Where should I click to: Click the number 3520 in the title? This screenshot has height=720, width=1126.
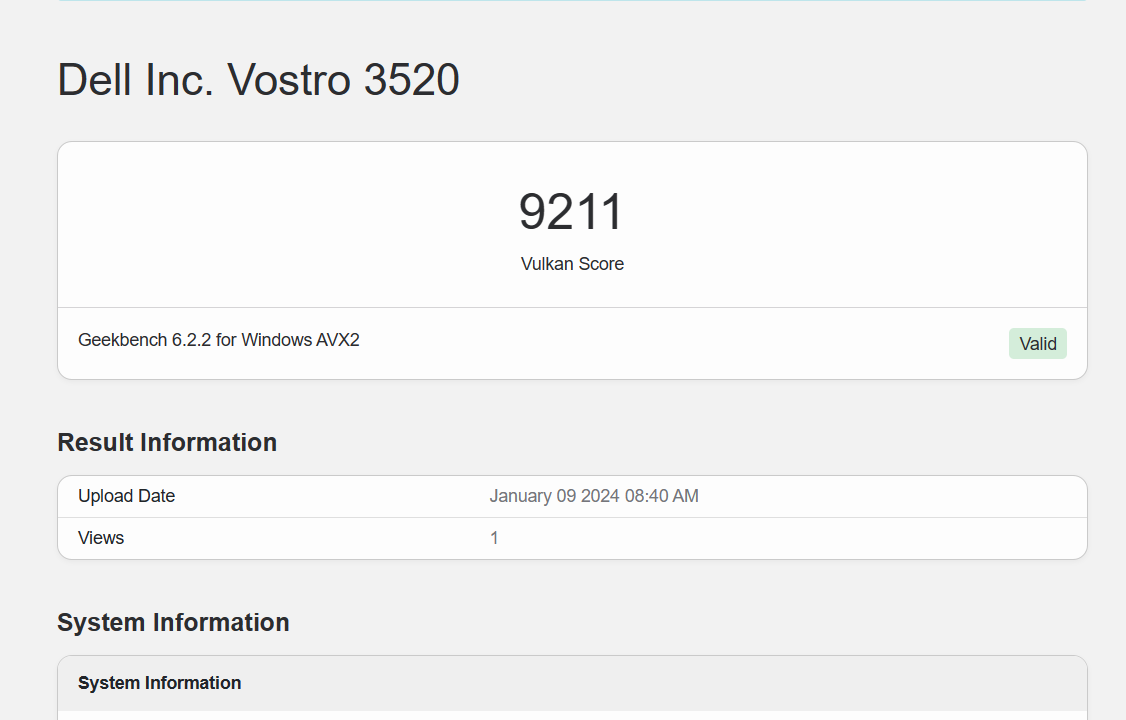pos(411,80)
